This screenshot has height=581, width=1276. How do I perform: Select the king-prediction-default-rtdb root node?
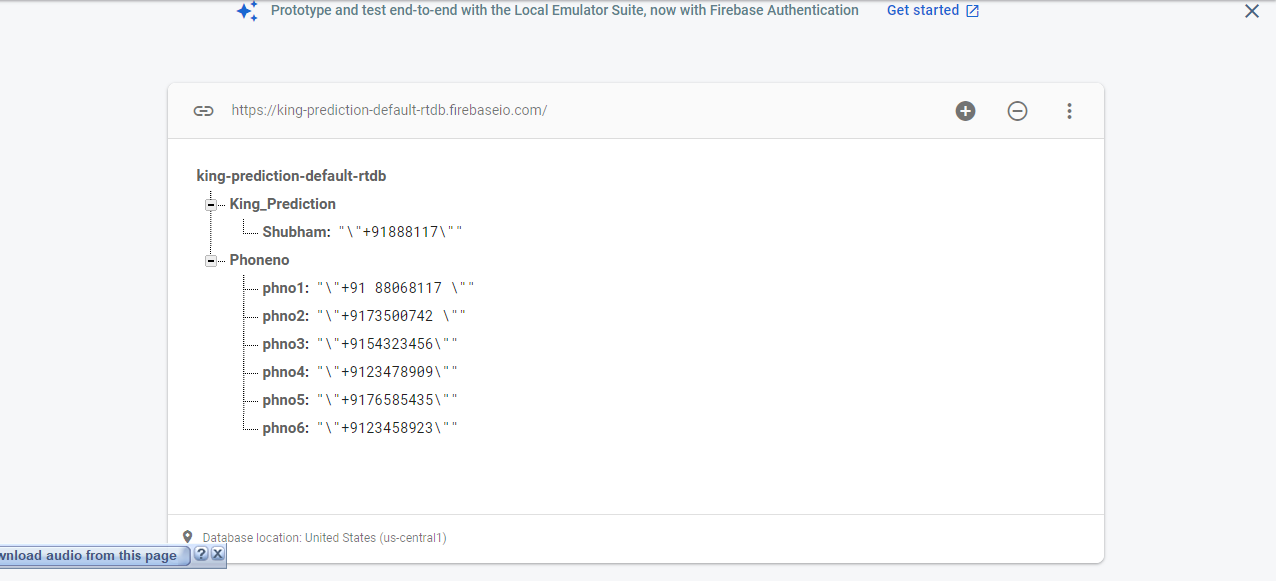point(291,176)
